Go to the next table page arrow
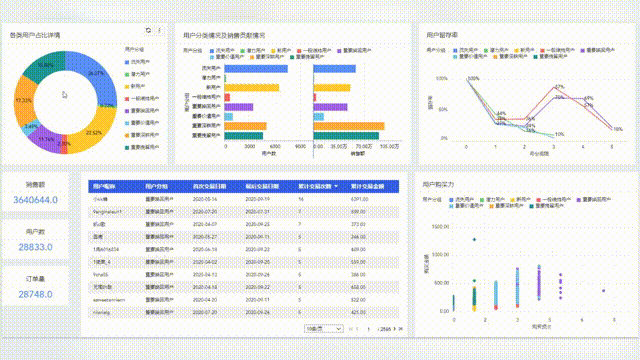Screen dimensions: 640x360 coord(394,329)
